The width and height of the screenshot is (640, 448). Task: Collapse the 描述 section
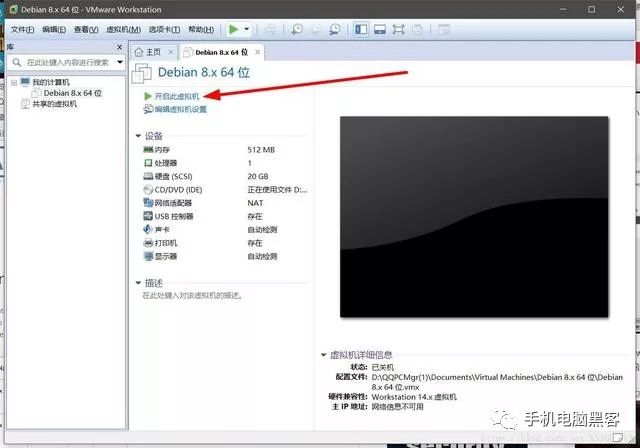[x=138, y=283]
